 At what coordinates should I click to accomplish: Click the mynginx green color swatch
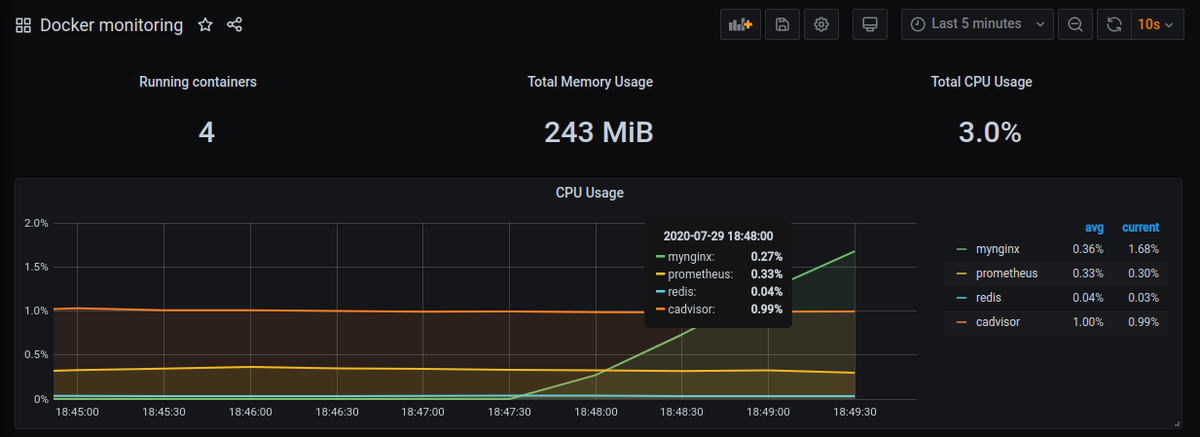(x=961, y=248)
